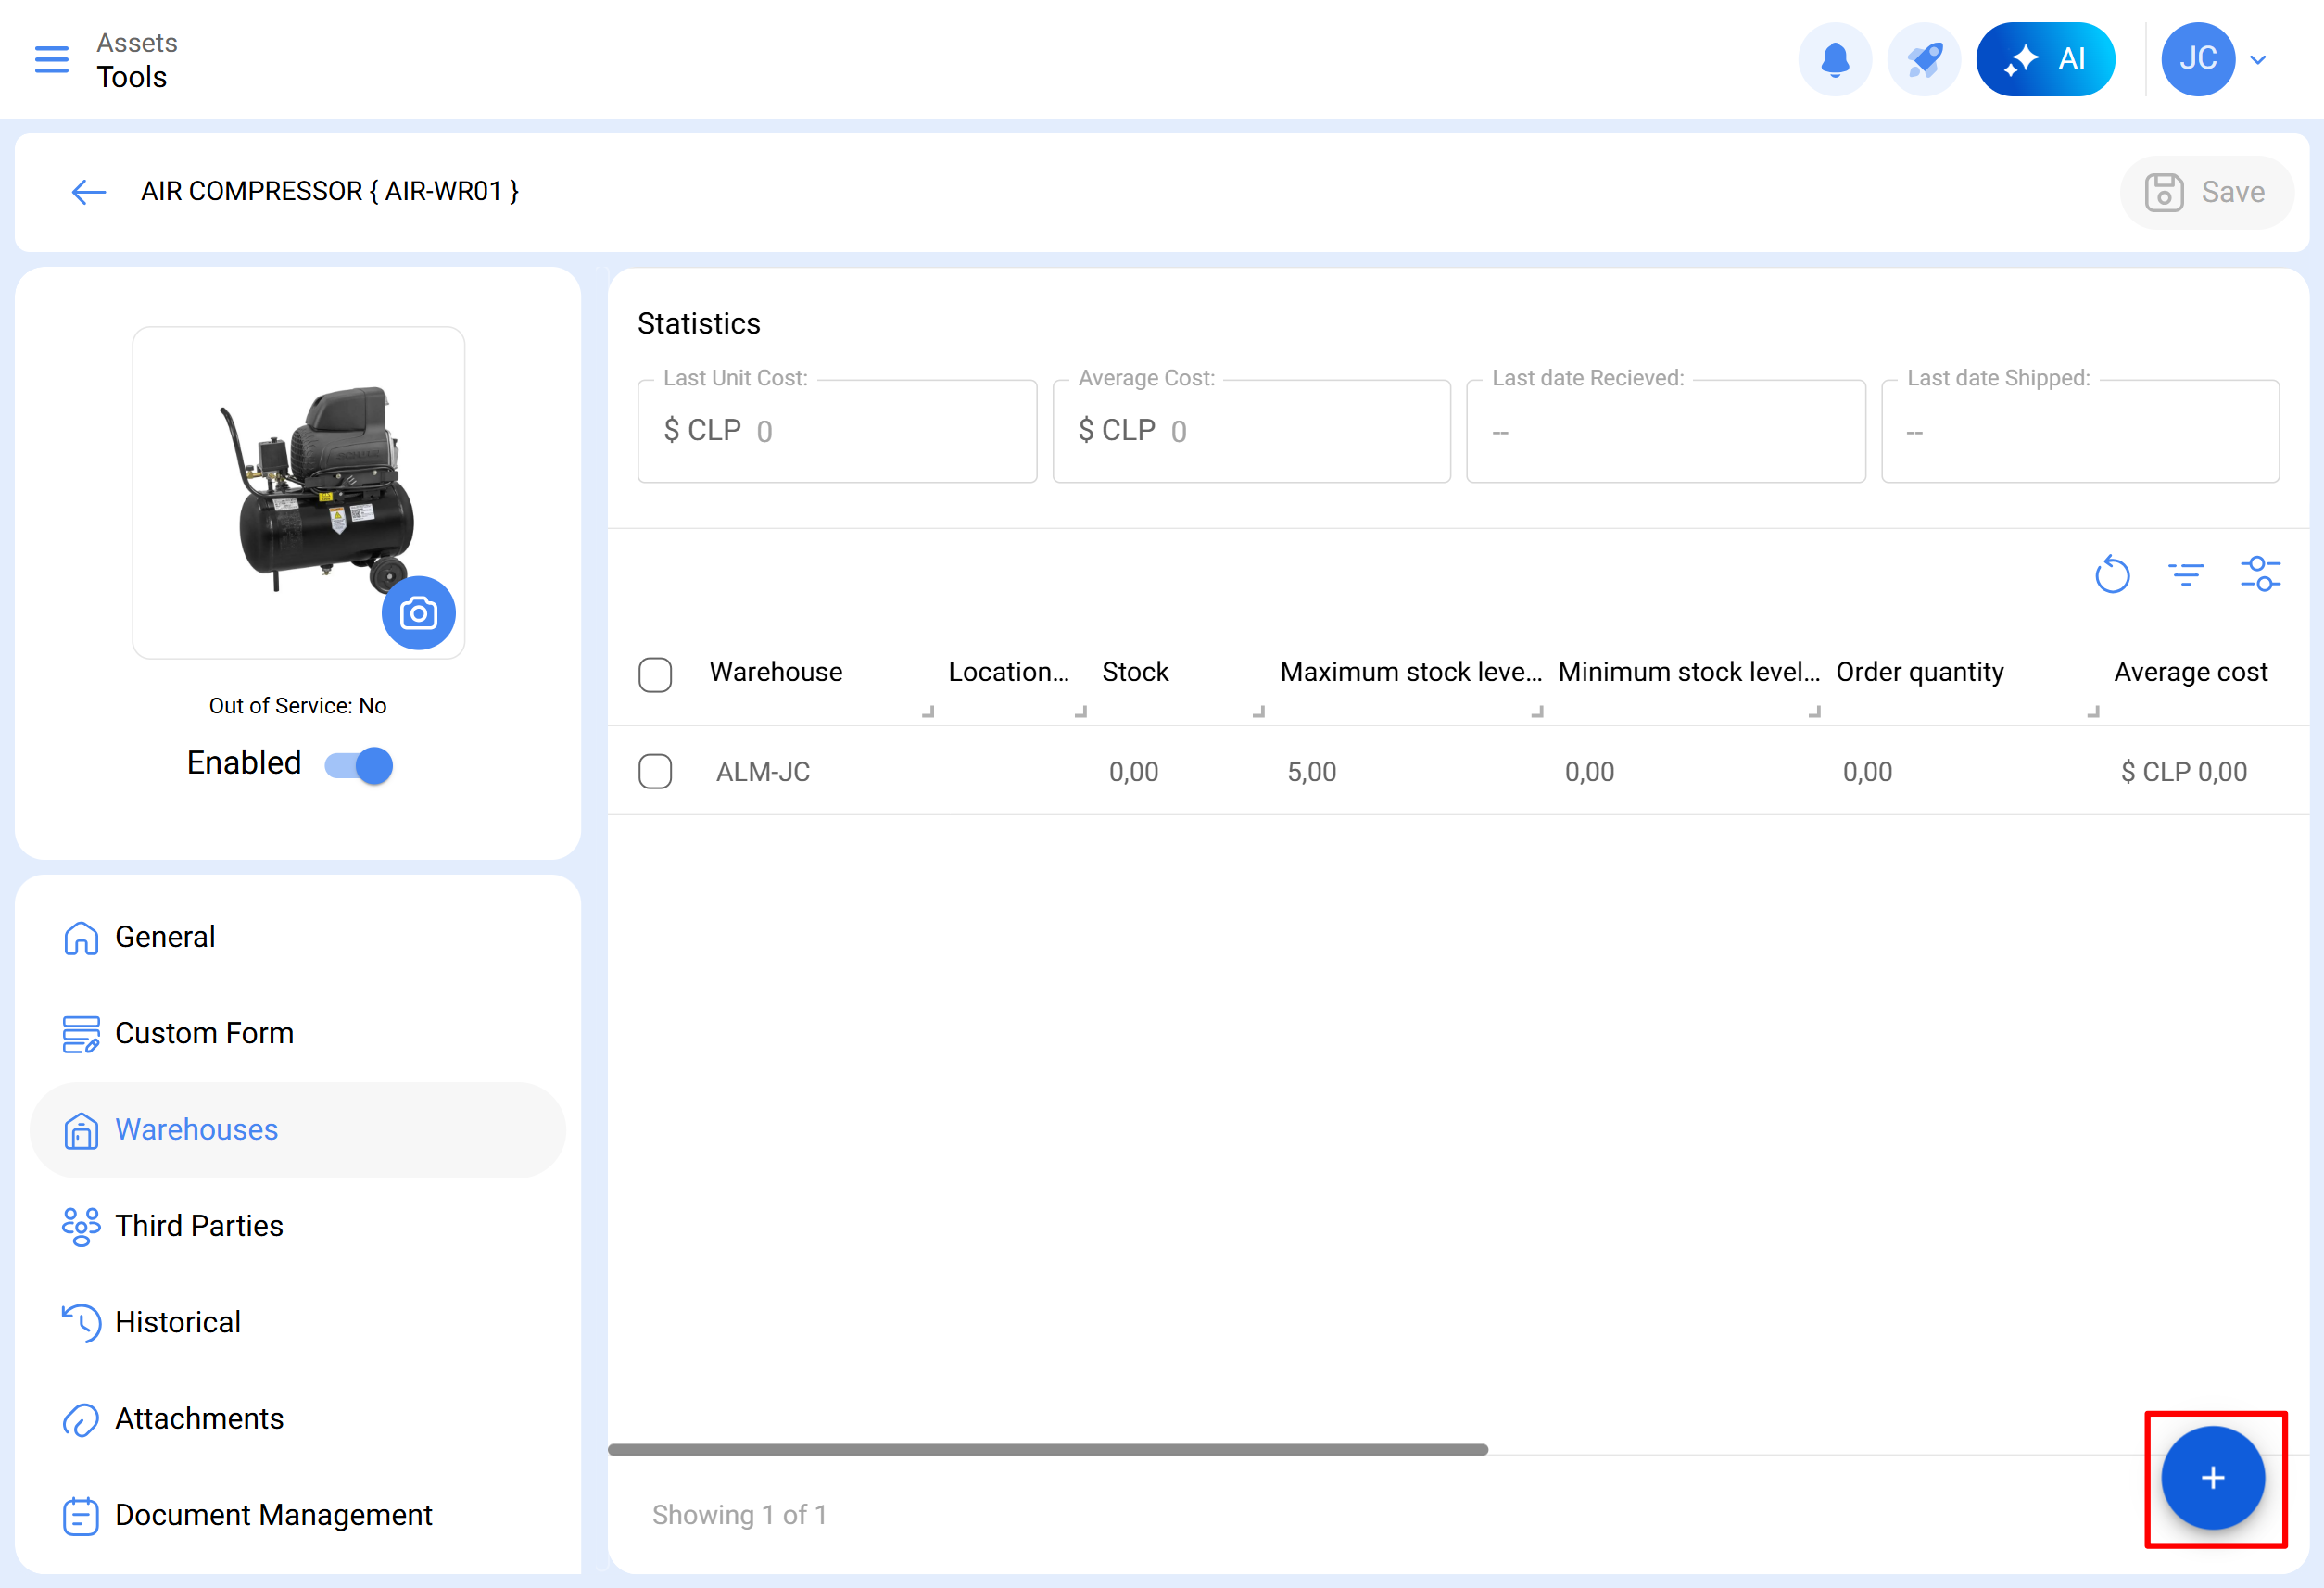
Task: Open the table filter icon
Action: pyautogui.click(x=2186, y=574)
